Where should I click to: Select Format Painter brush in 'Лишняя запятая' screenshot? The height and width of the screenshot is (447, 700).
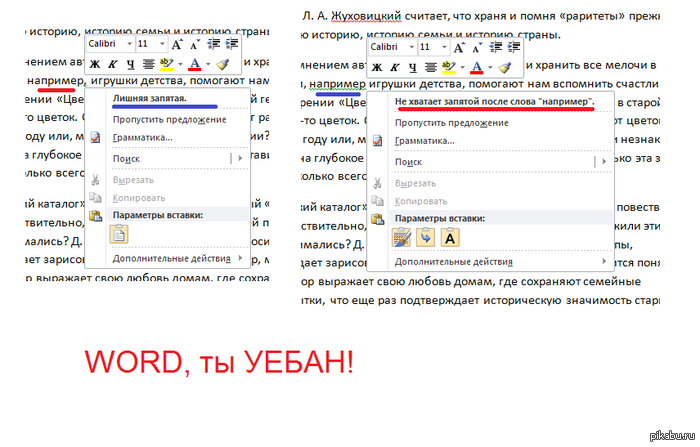coord(223,64)
